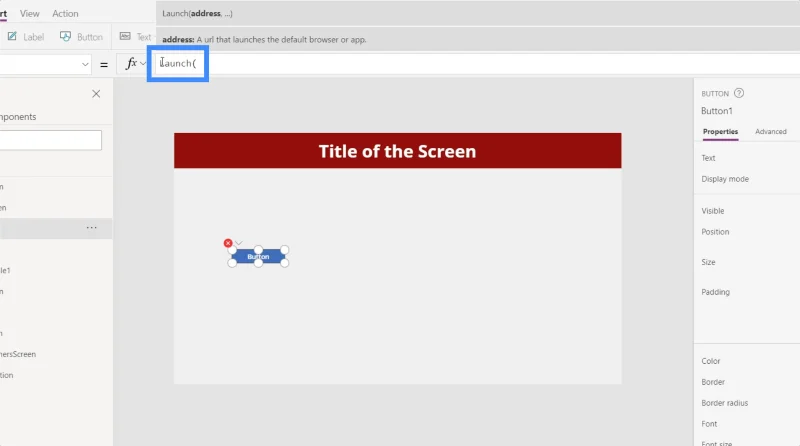Click the help icon next to BUTTON
Viewport: 800px width, 446px height.
click(739, 93)
